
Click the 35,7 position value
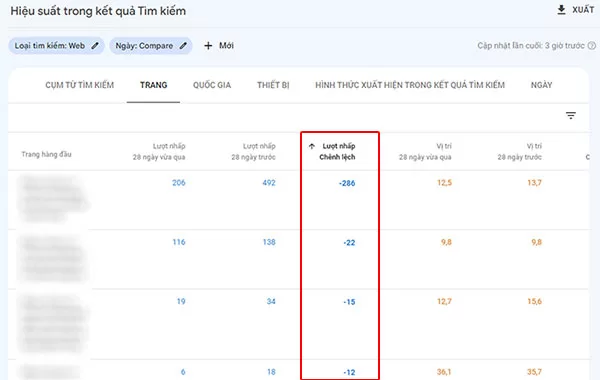(x=535, y=372)
